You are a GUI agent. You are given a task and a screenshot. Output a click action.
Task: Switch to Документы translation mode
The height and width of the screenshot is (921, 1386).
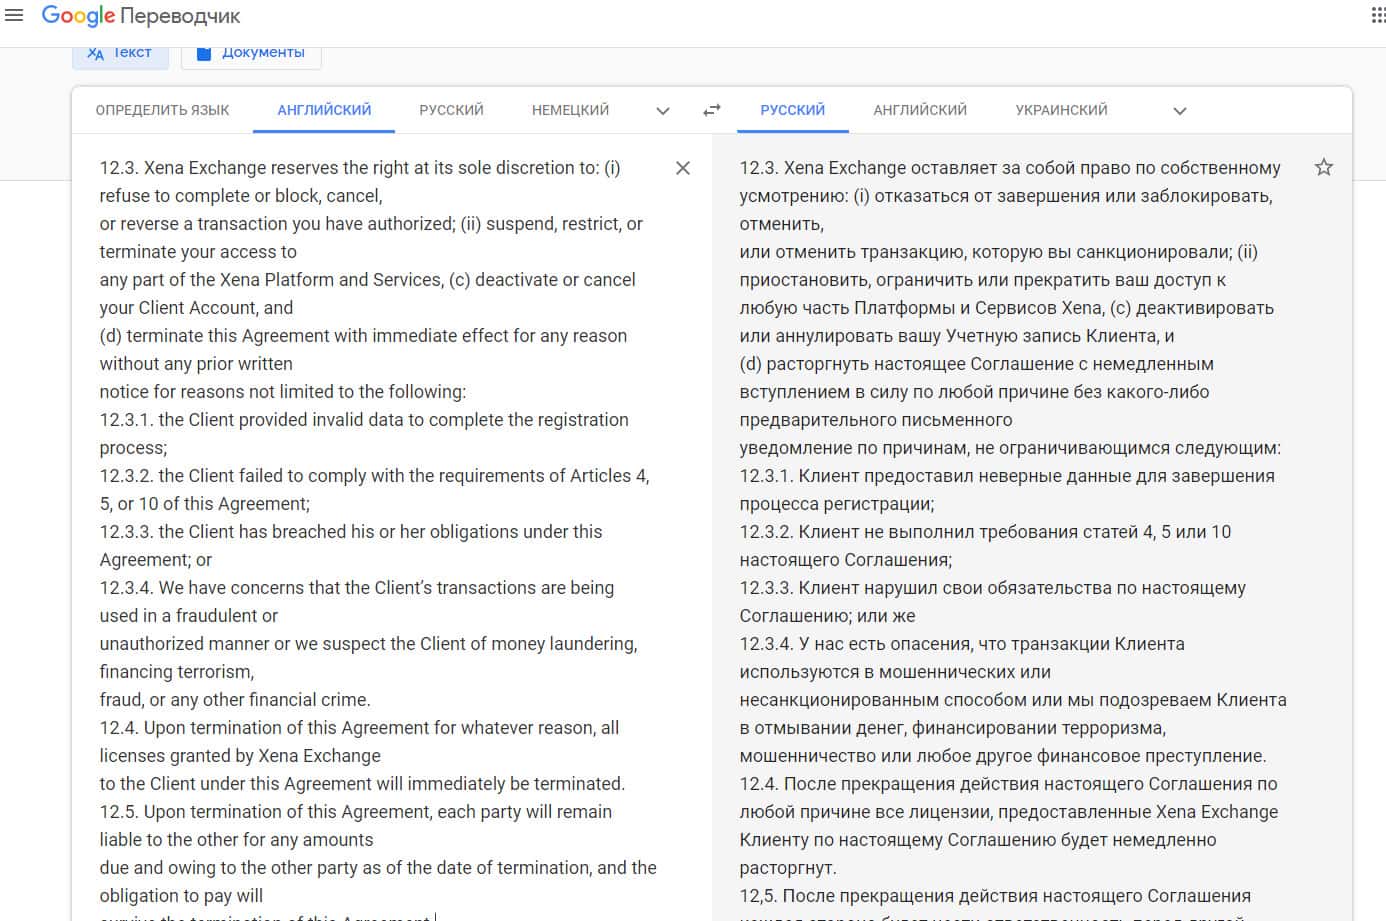click(x=251, y=53)
